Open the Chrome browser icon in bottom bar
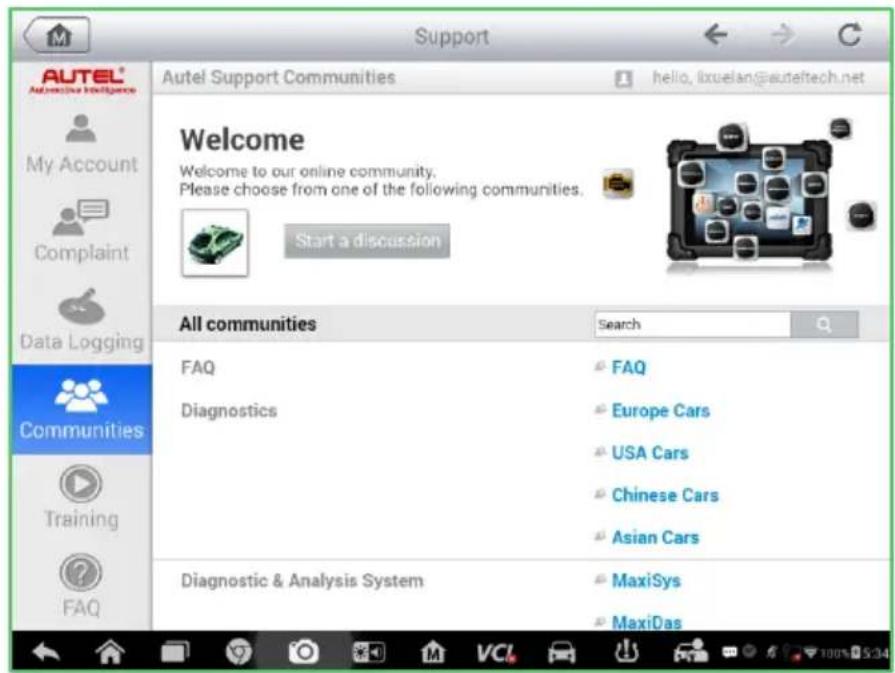This screenshot has height=673, width=895. click(239, 652)
